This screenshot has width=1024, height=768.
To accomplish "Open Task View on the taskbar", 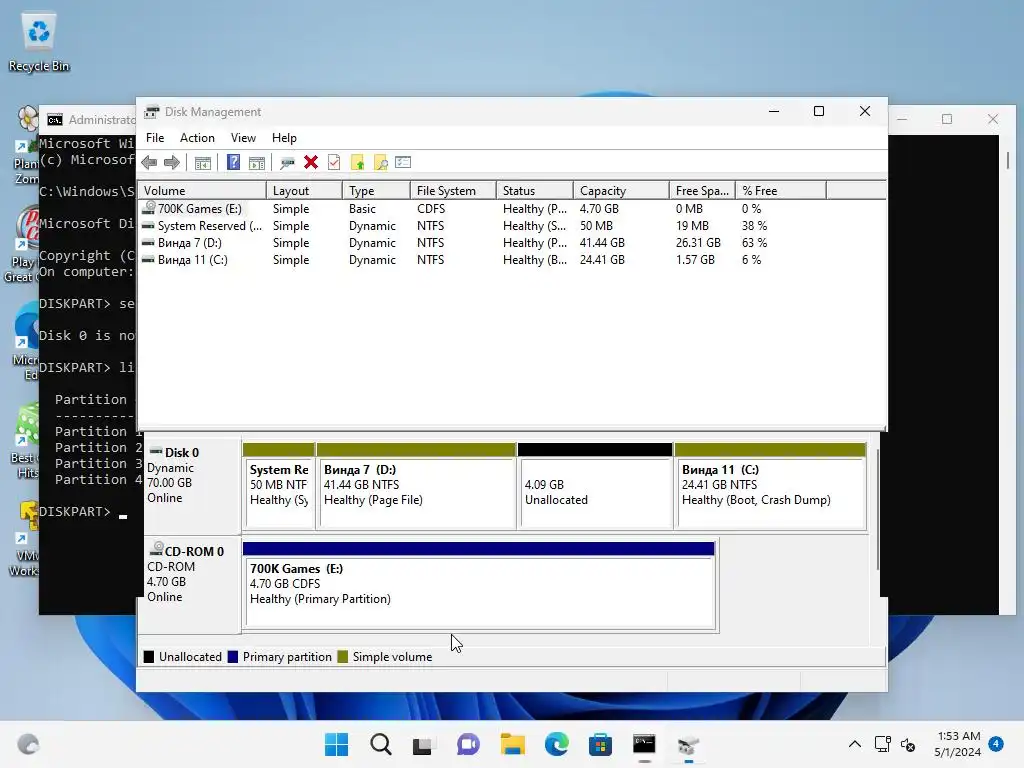I will click(423, 744).
